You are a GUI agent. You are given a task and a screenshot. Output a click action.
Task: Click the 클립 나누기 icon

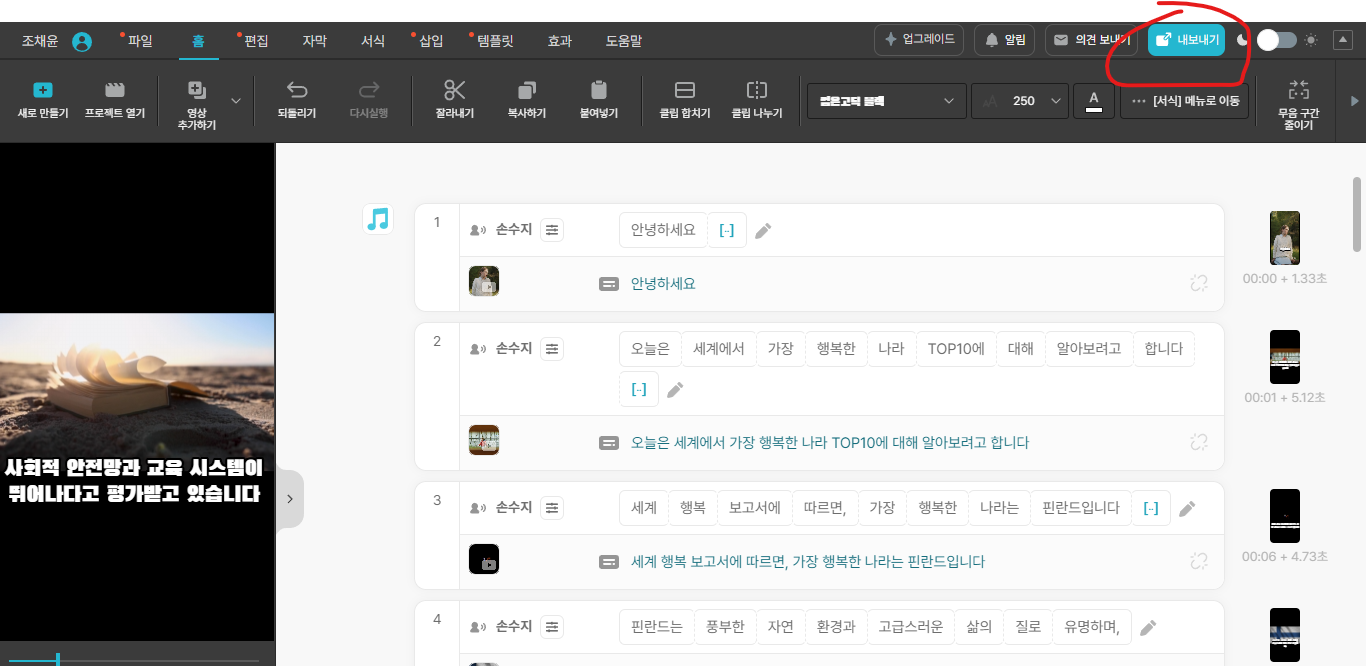757,89
